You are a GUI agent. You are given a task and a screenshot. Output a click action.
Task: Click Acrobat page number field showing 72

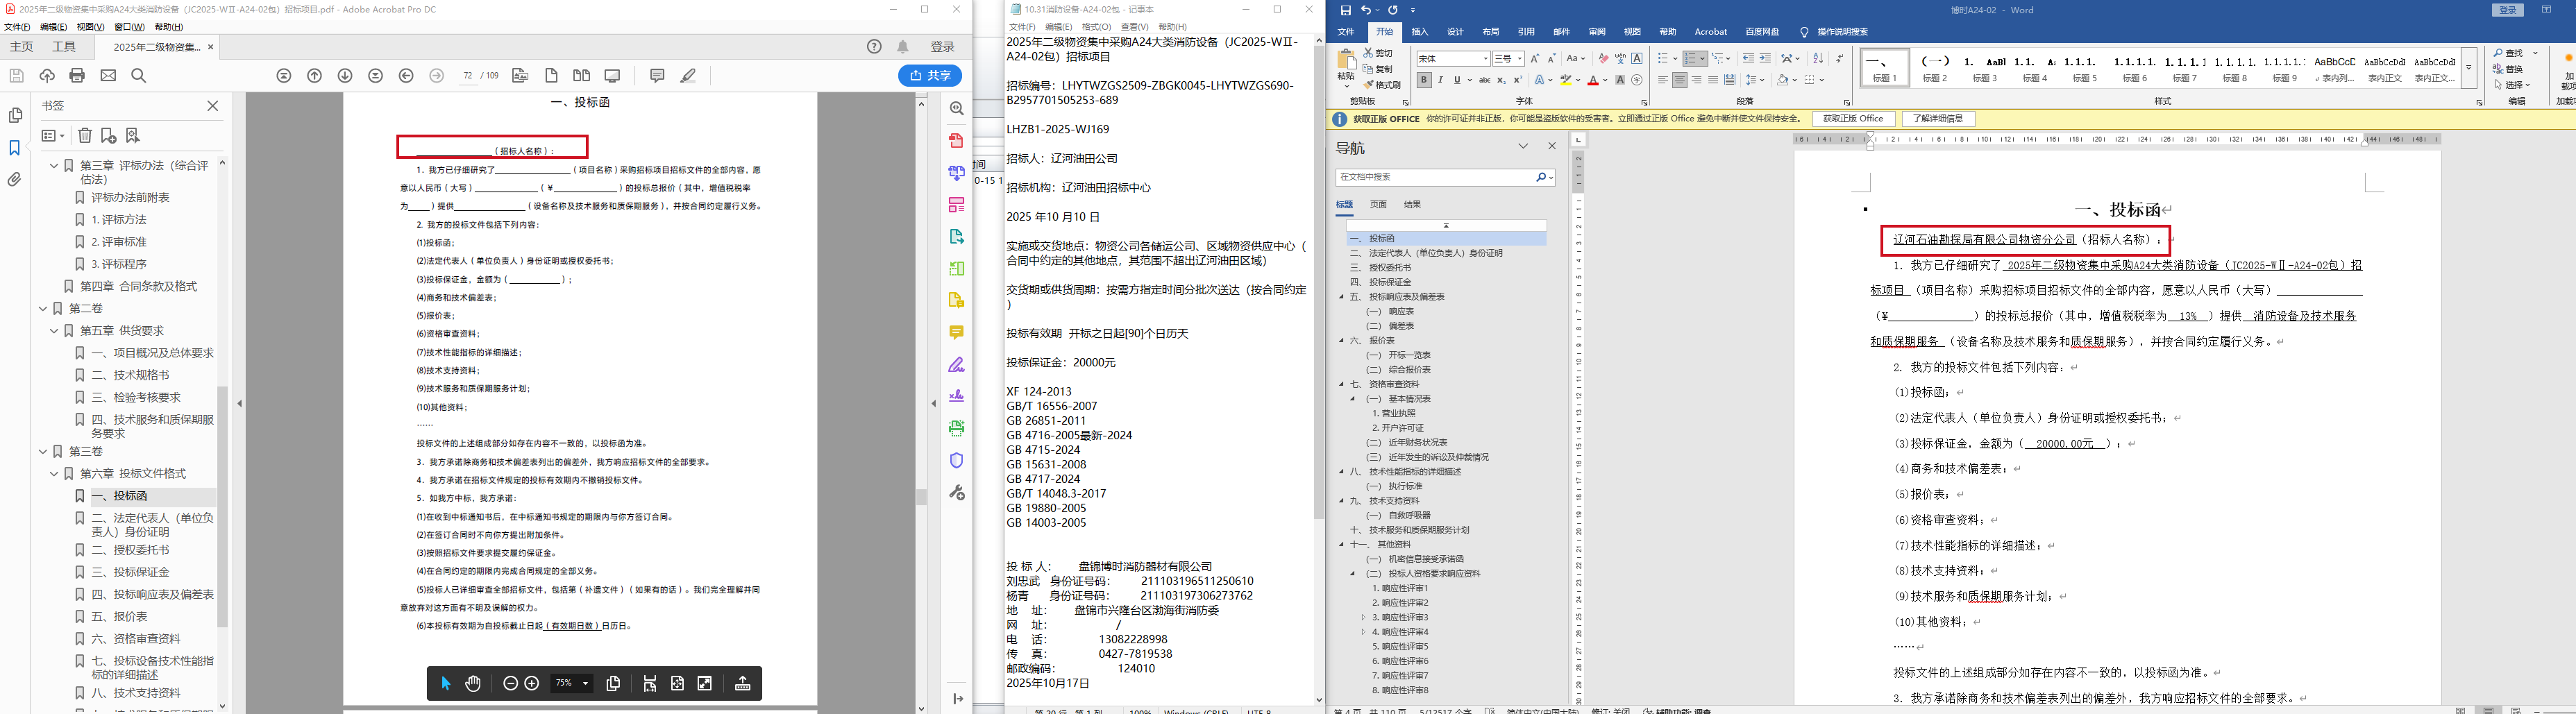click(x=467, y=76)
